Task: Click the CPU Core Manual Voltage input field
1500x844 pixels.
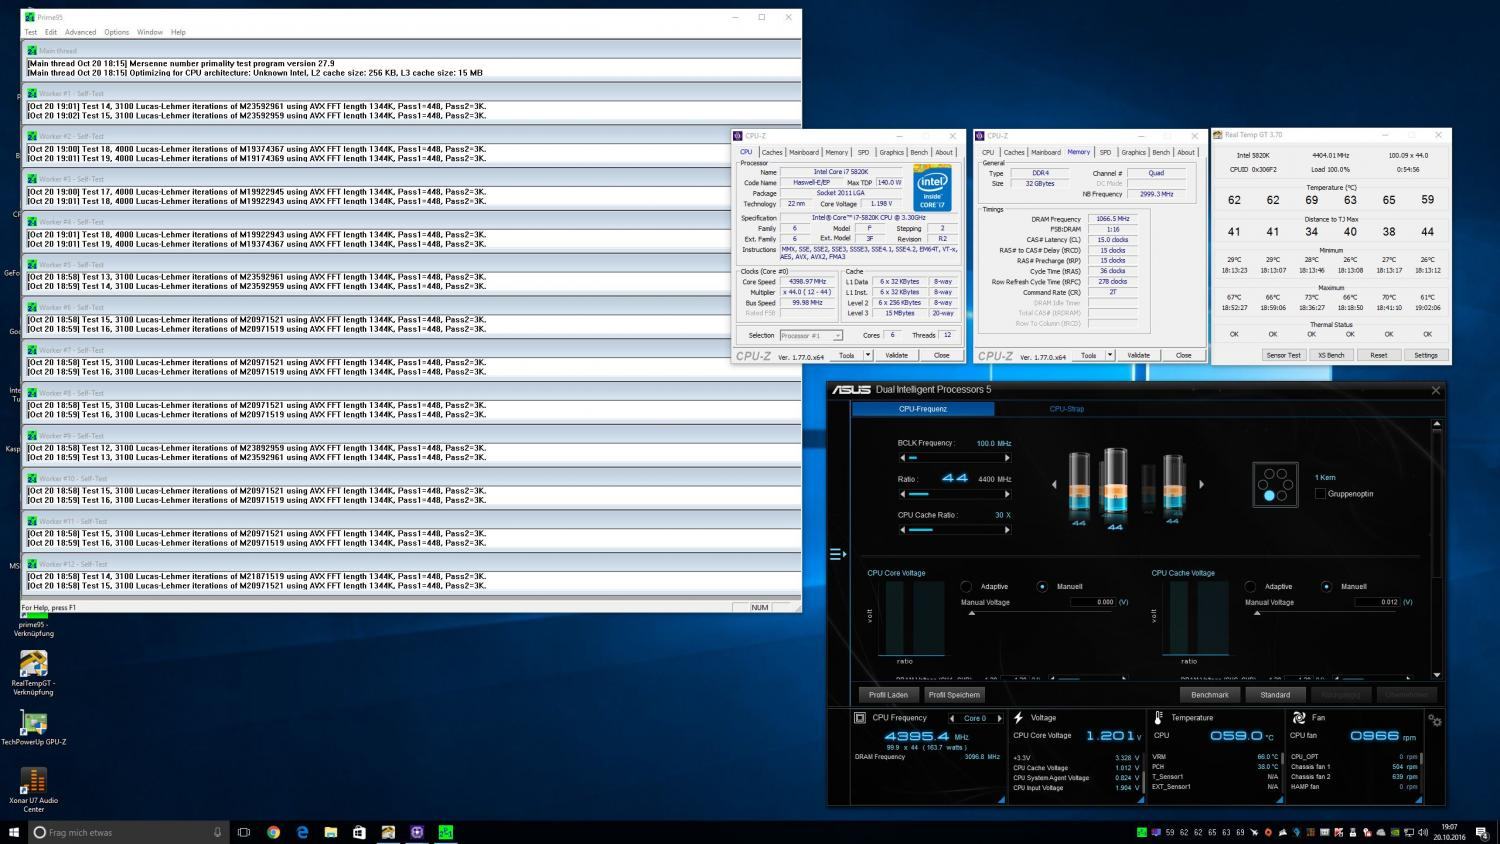Action: coord(1093,602)
